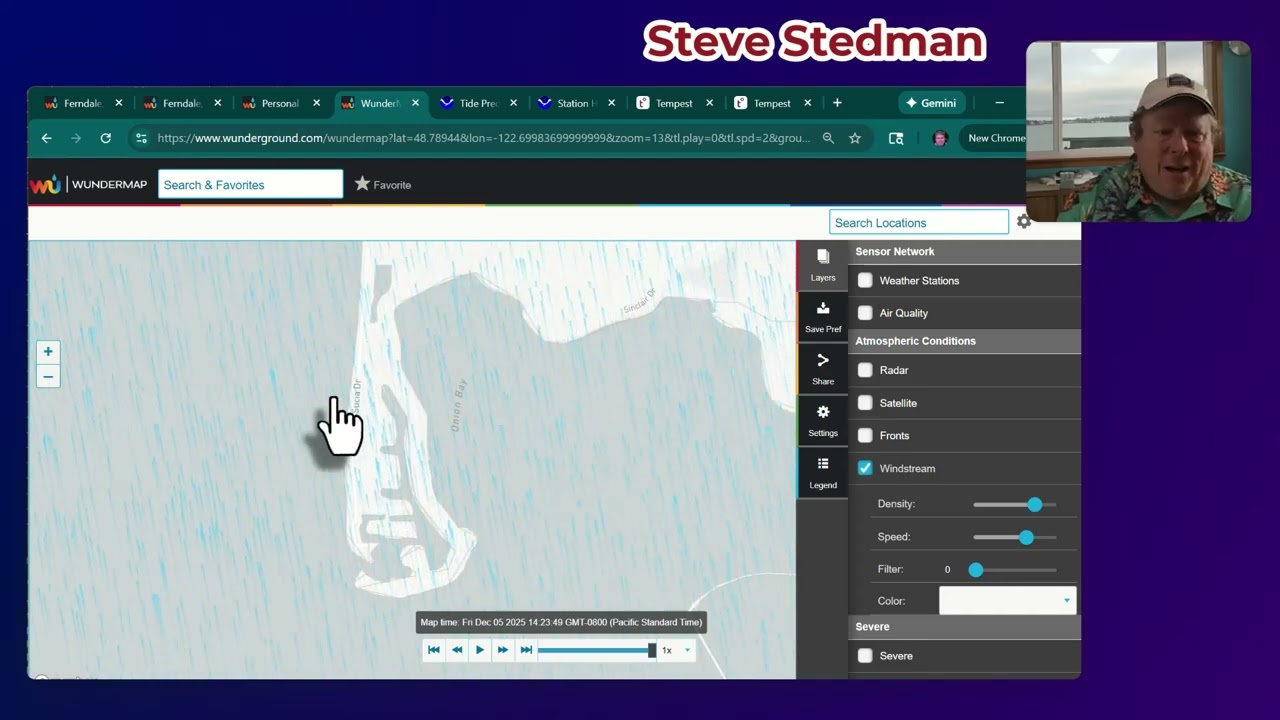1280x720 pixels.
Task: Click the New Chrome available button
Action: click(995, 138)
